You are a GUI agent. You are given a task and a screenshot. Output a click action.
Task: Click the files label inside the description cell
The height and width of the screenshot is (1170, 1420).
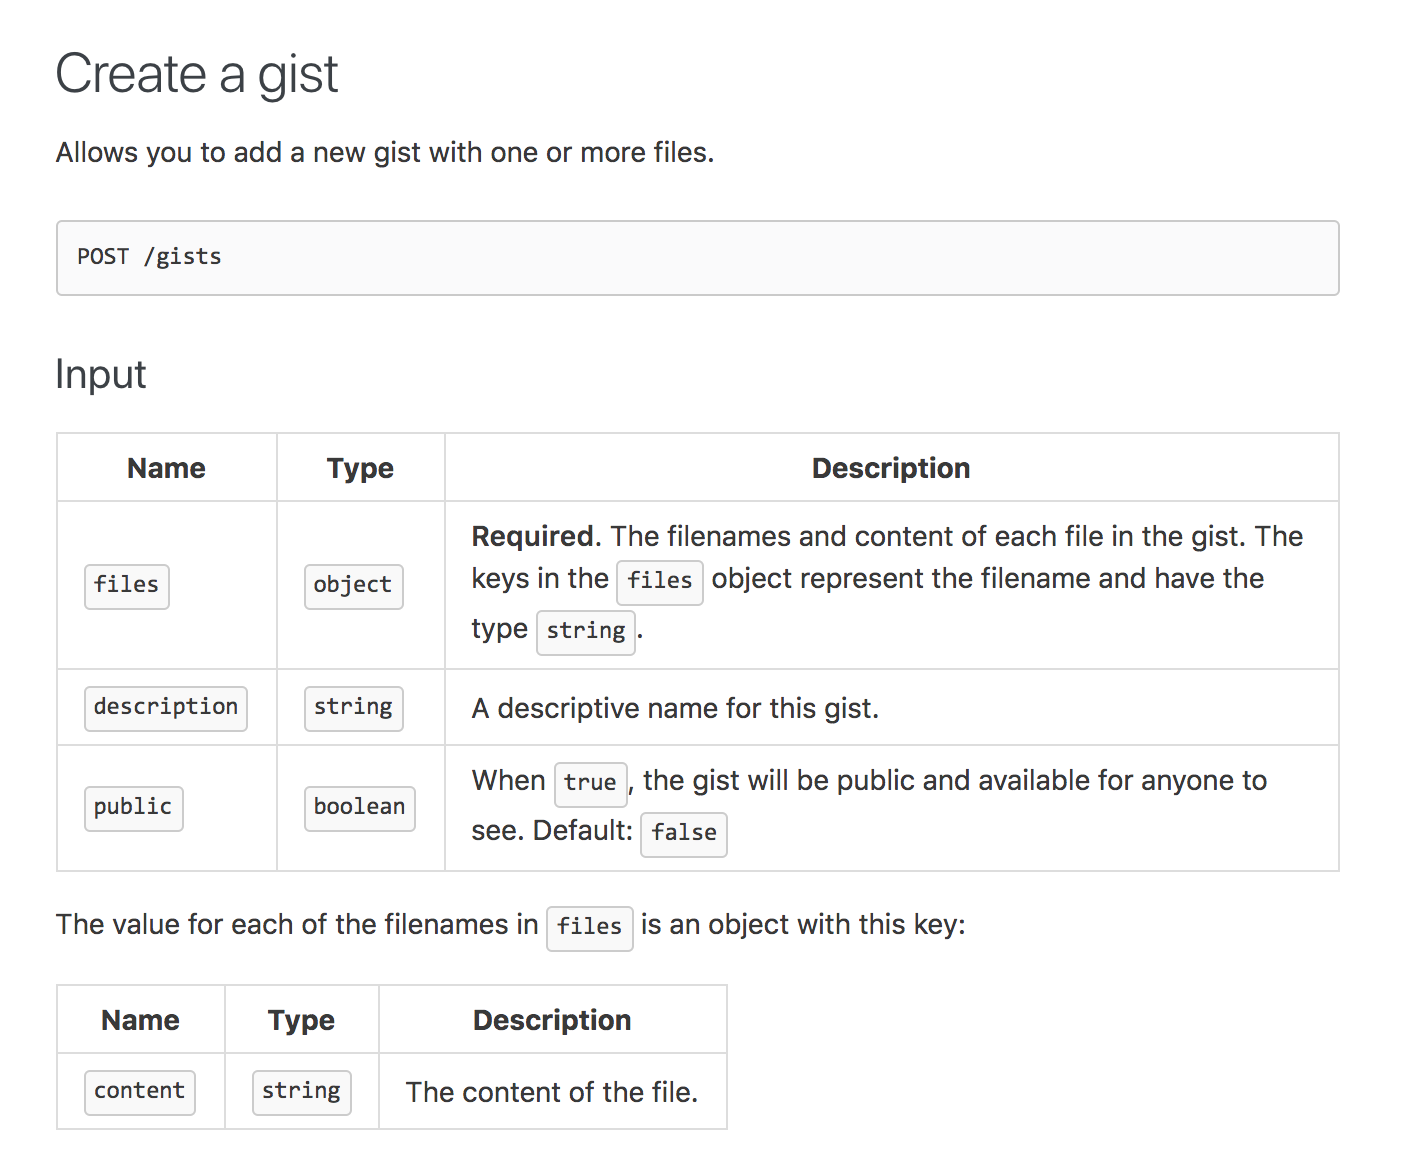[659, 581]
